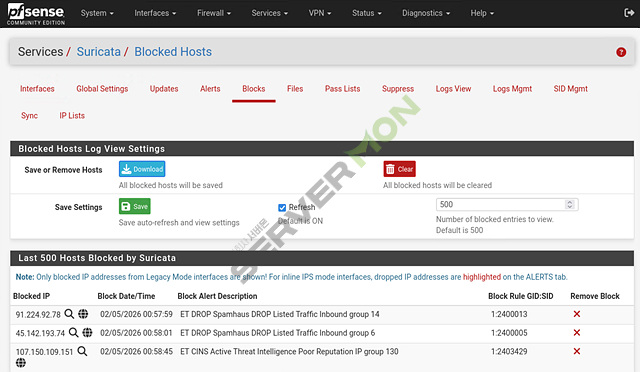Viewport: 640px width, 372px height.
Task: Click globe icon next to 91.224.92.78
Action: (83, 314)
